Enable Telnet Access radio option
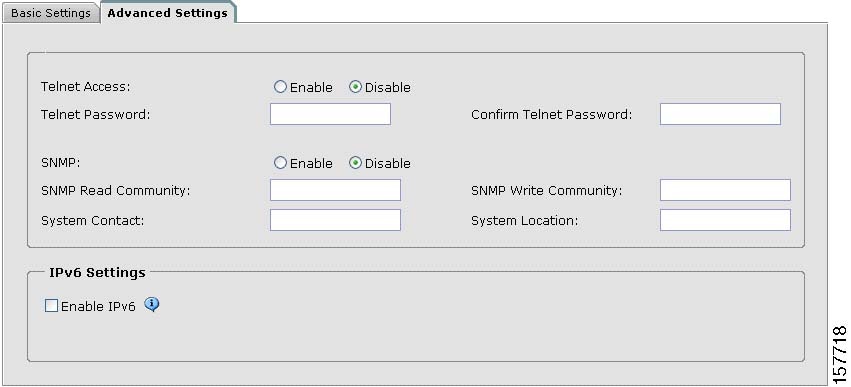Image resolution: width=851 pixels, height=387 pixels. pos(280,87)
